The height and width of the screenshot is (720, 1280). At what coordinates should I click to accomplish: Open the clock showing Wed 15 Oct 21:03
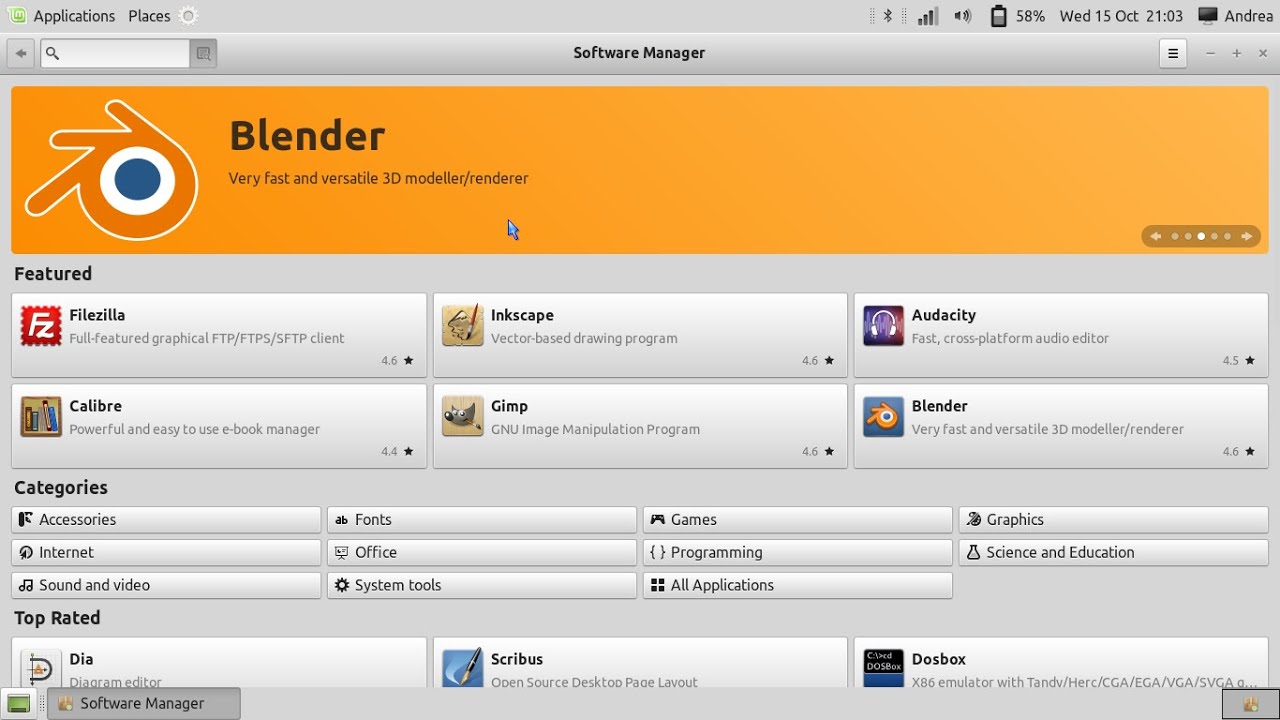(1121, 16)
